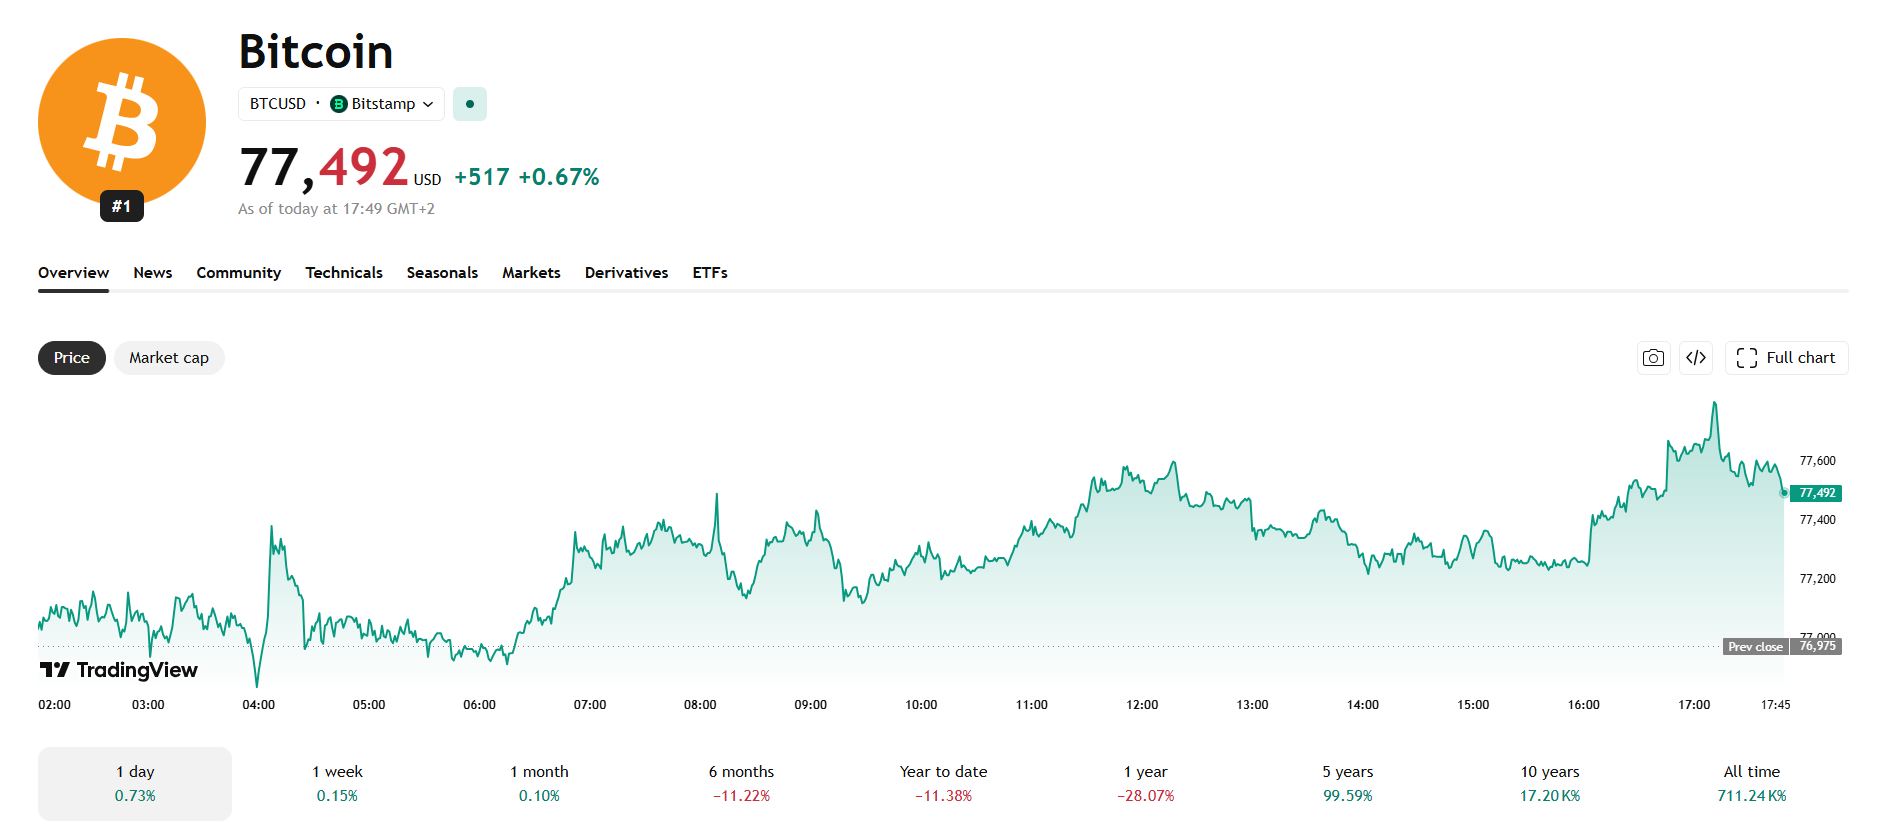Click the Bitcoin title heading

coord(316,52)
